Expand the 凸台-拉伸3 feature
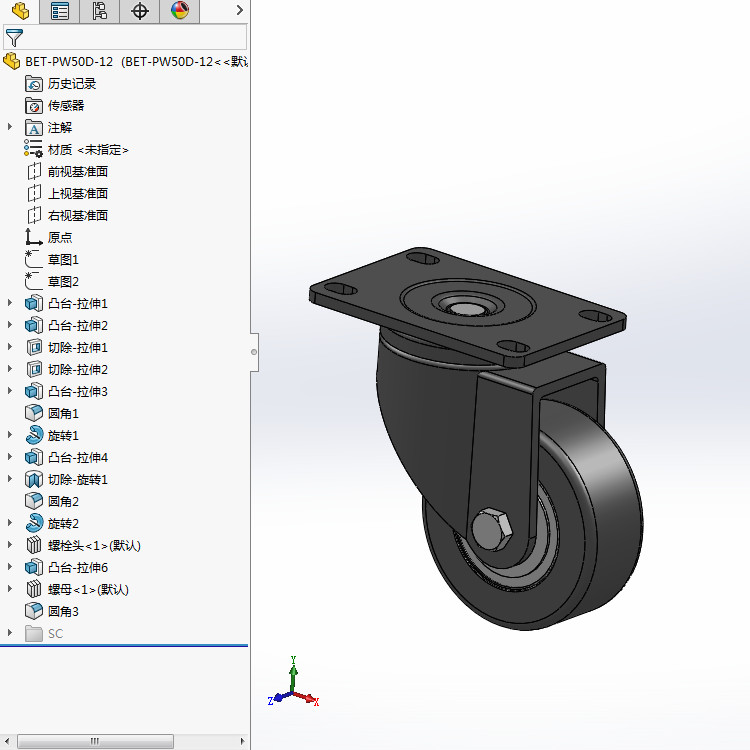750x750 pixels. click(10, 391)
